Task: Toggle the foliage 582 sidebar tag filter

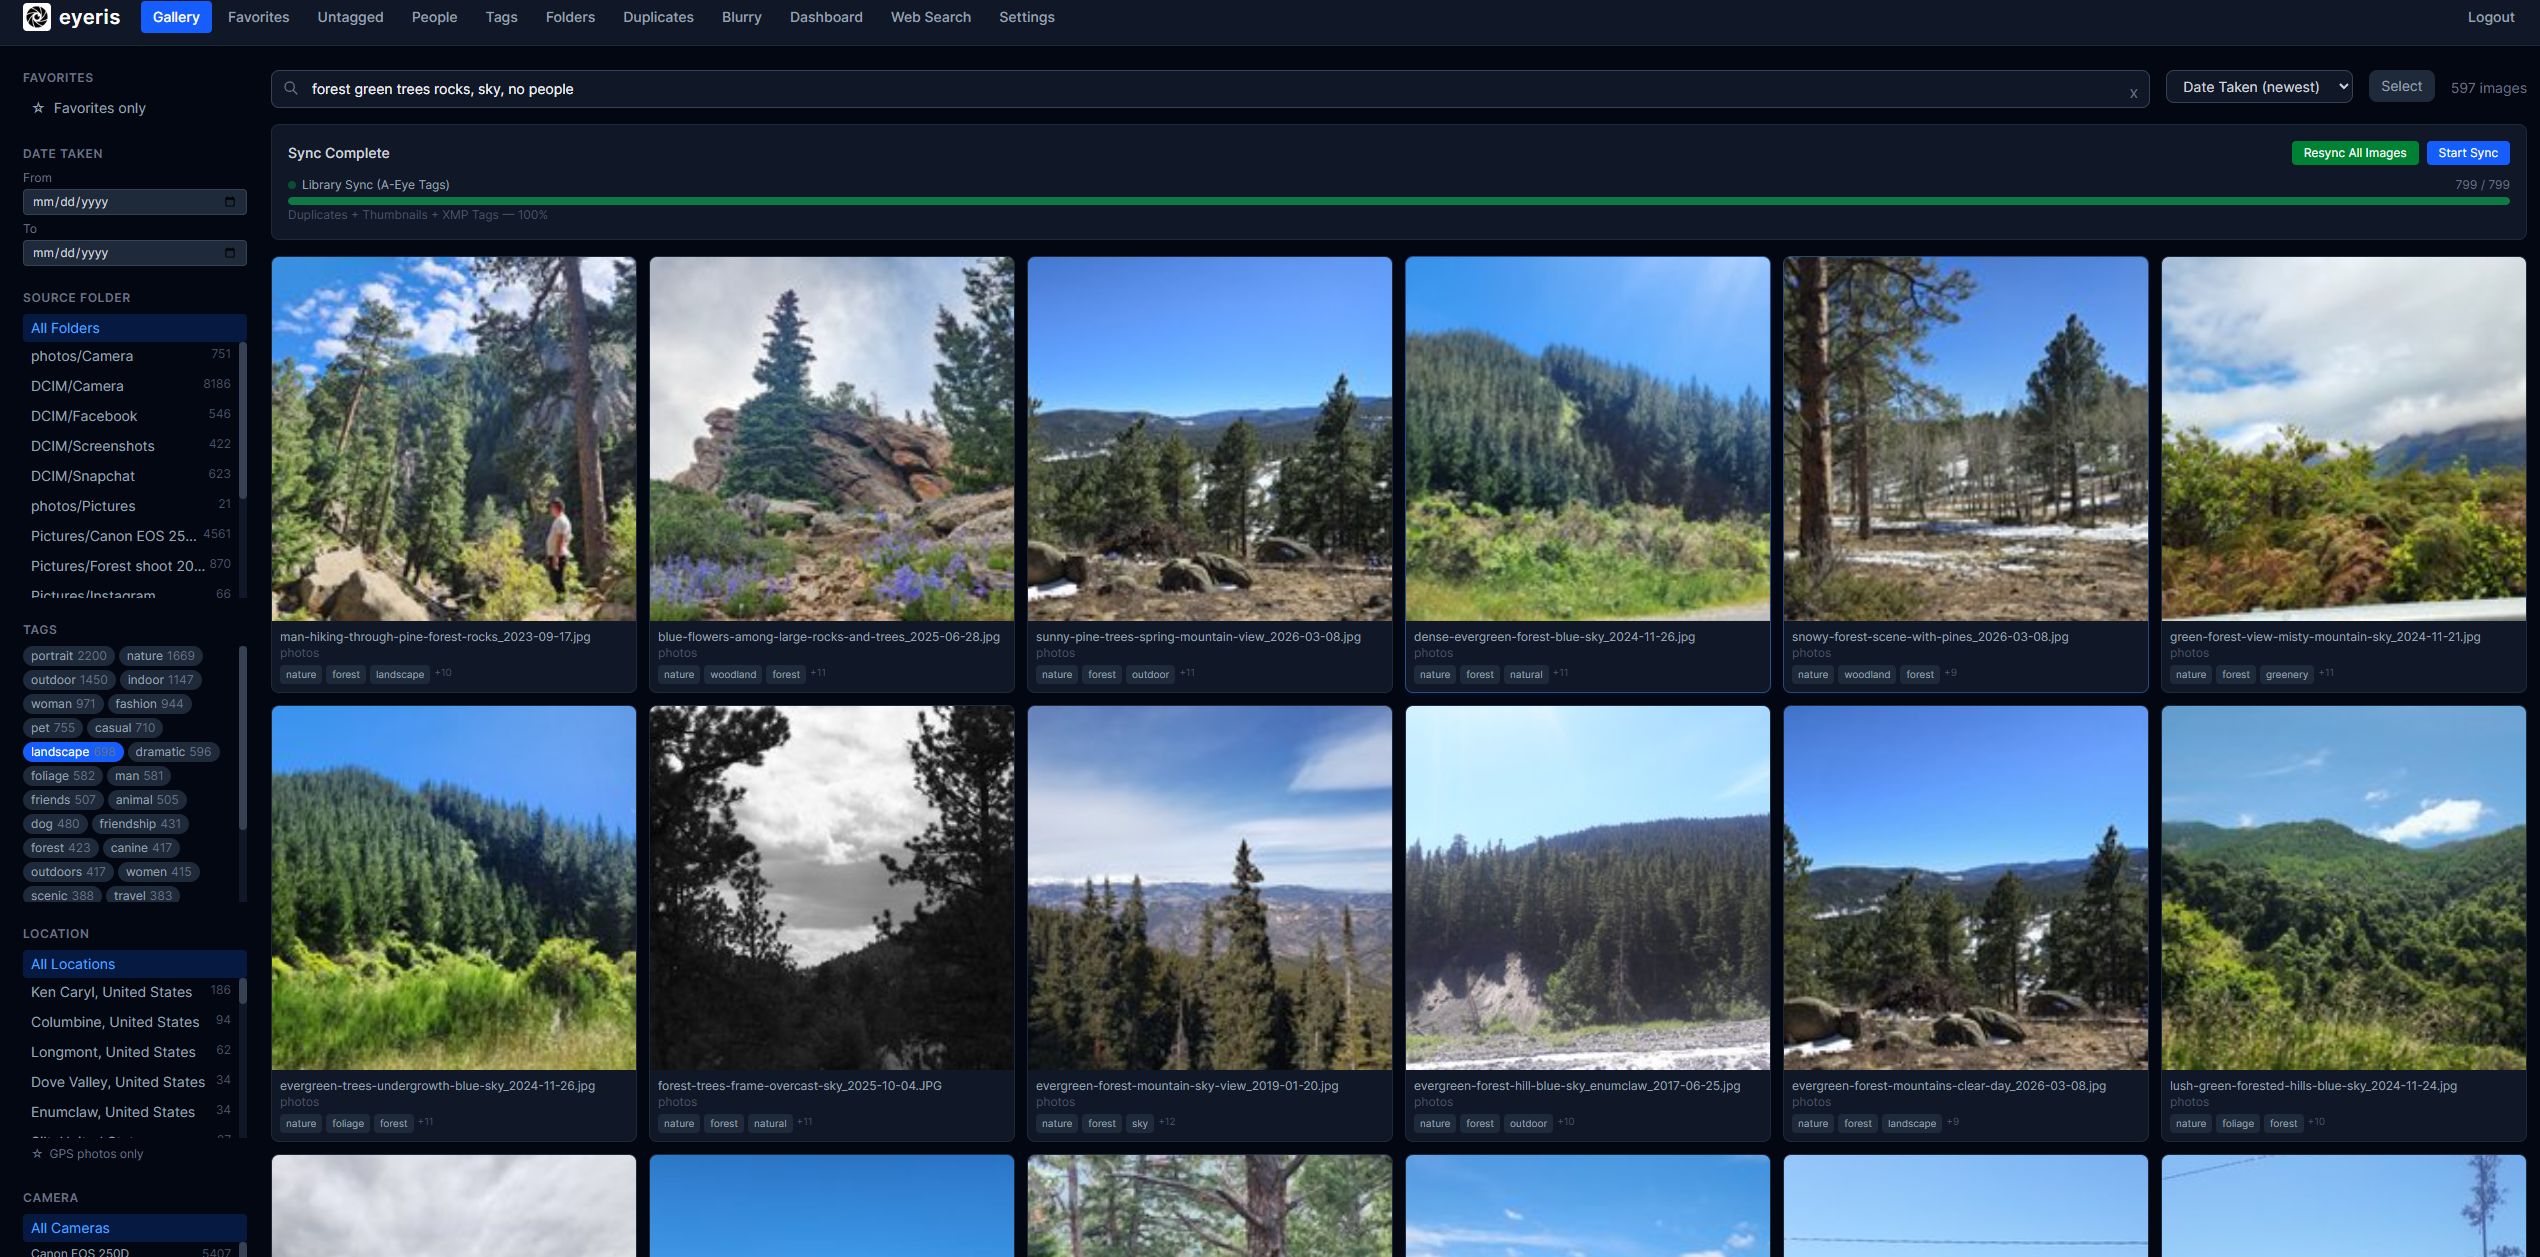Action: click(62, 776)
